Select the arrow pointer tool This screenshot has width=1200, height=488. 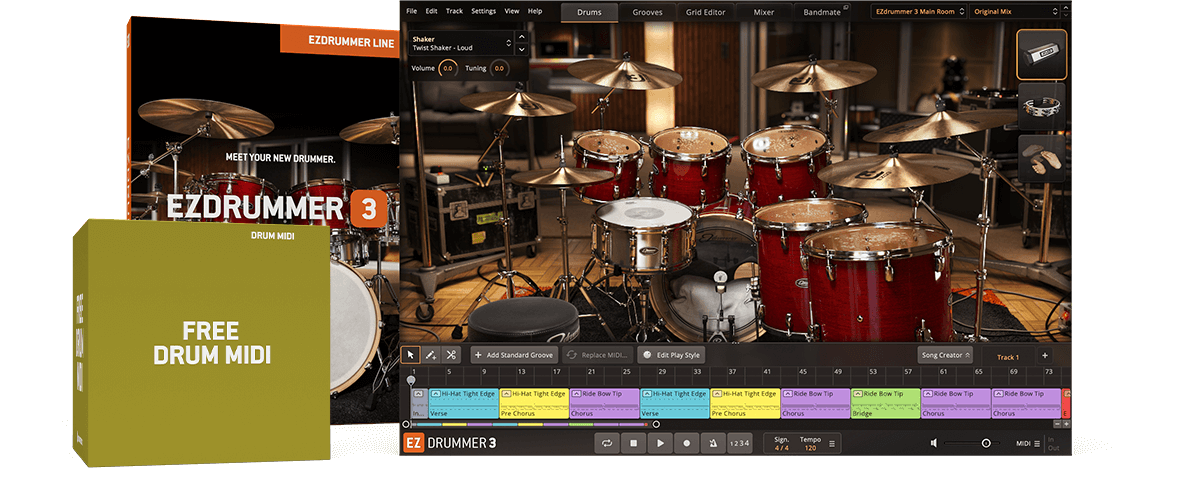[410, 355]
